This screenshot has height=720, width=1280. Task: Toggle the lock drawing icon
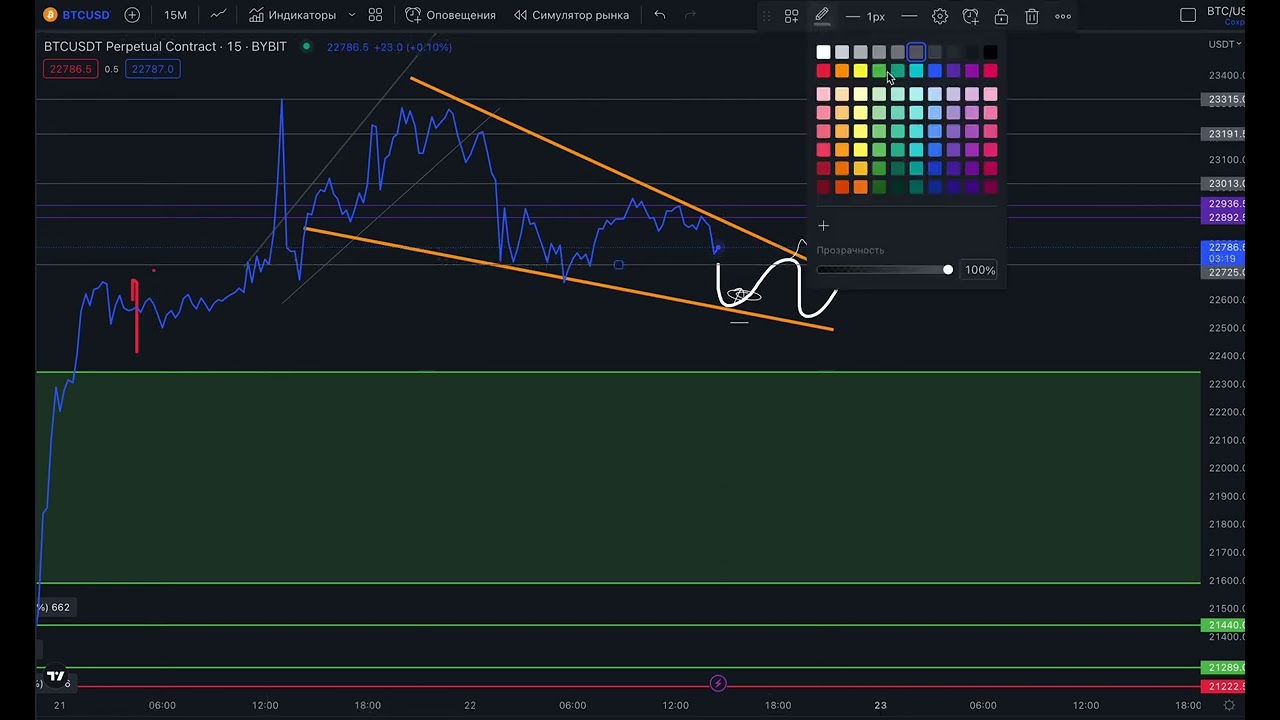pos(1001,16)
